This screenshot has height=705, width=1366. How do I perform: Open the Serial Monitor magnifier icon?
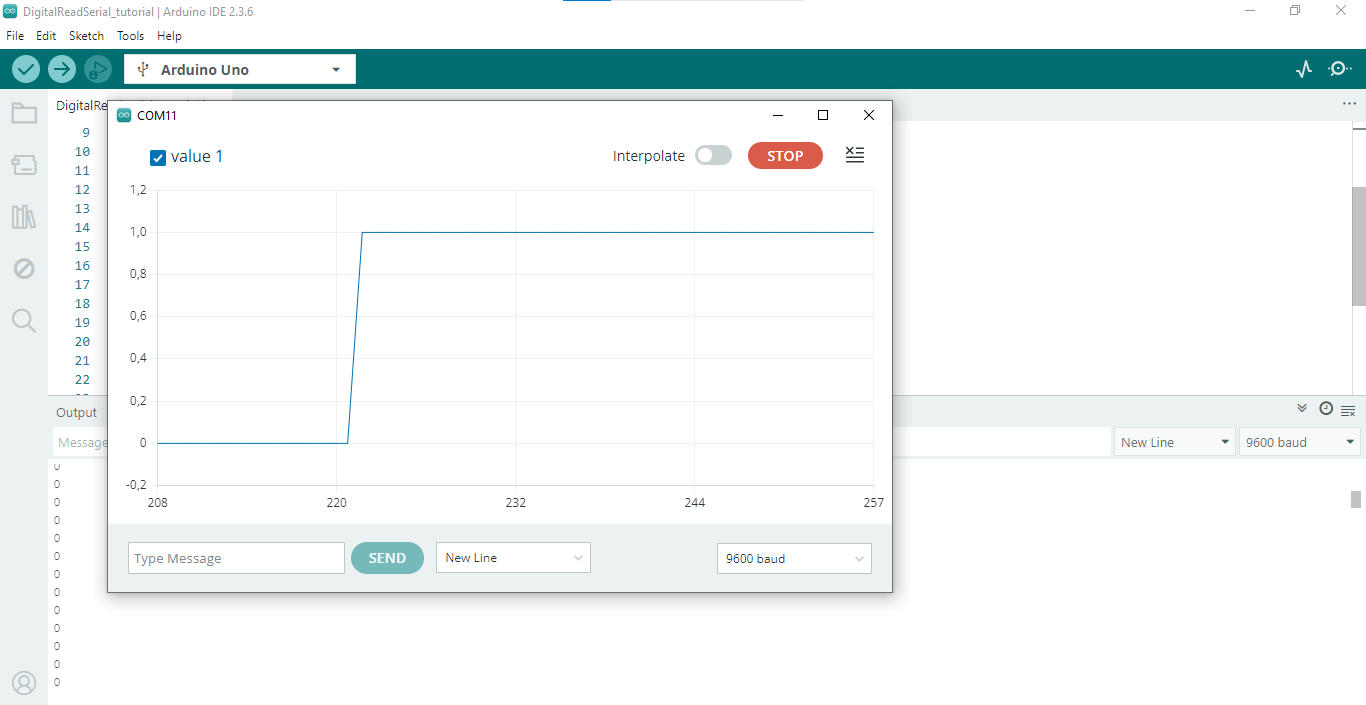pyautogui.click(x=1339, y=69)
